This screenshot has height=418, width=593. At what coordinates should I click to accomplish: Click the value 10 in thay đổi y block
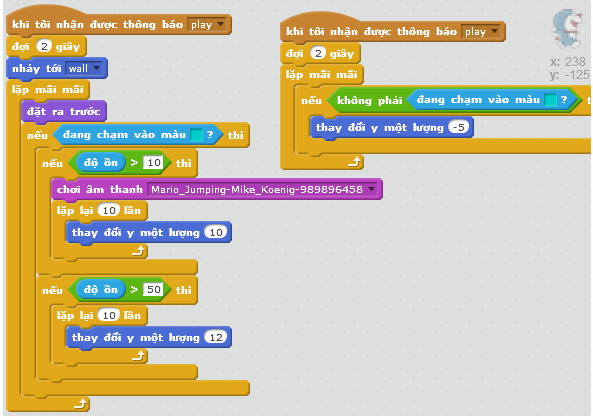[216, 232]
